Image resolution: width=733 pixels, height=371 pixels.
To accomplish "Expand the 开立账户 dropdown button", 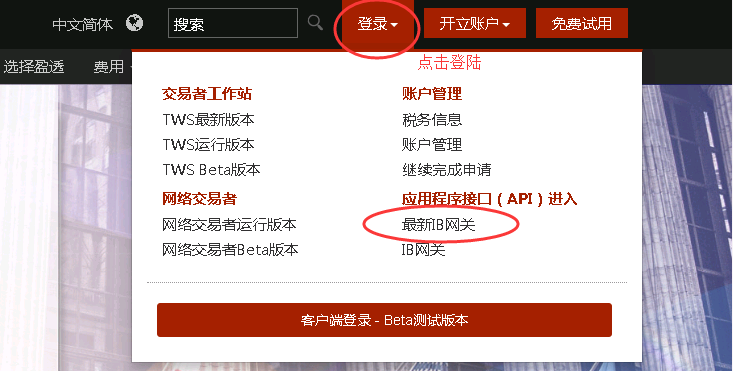I will [x=474, y=23].
